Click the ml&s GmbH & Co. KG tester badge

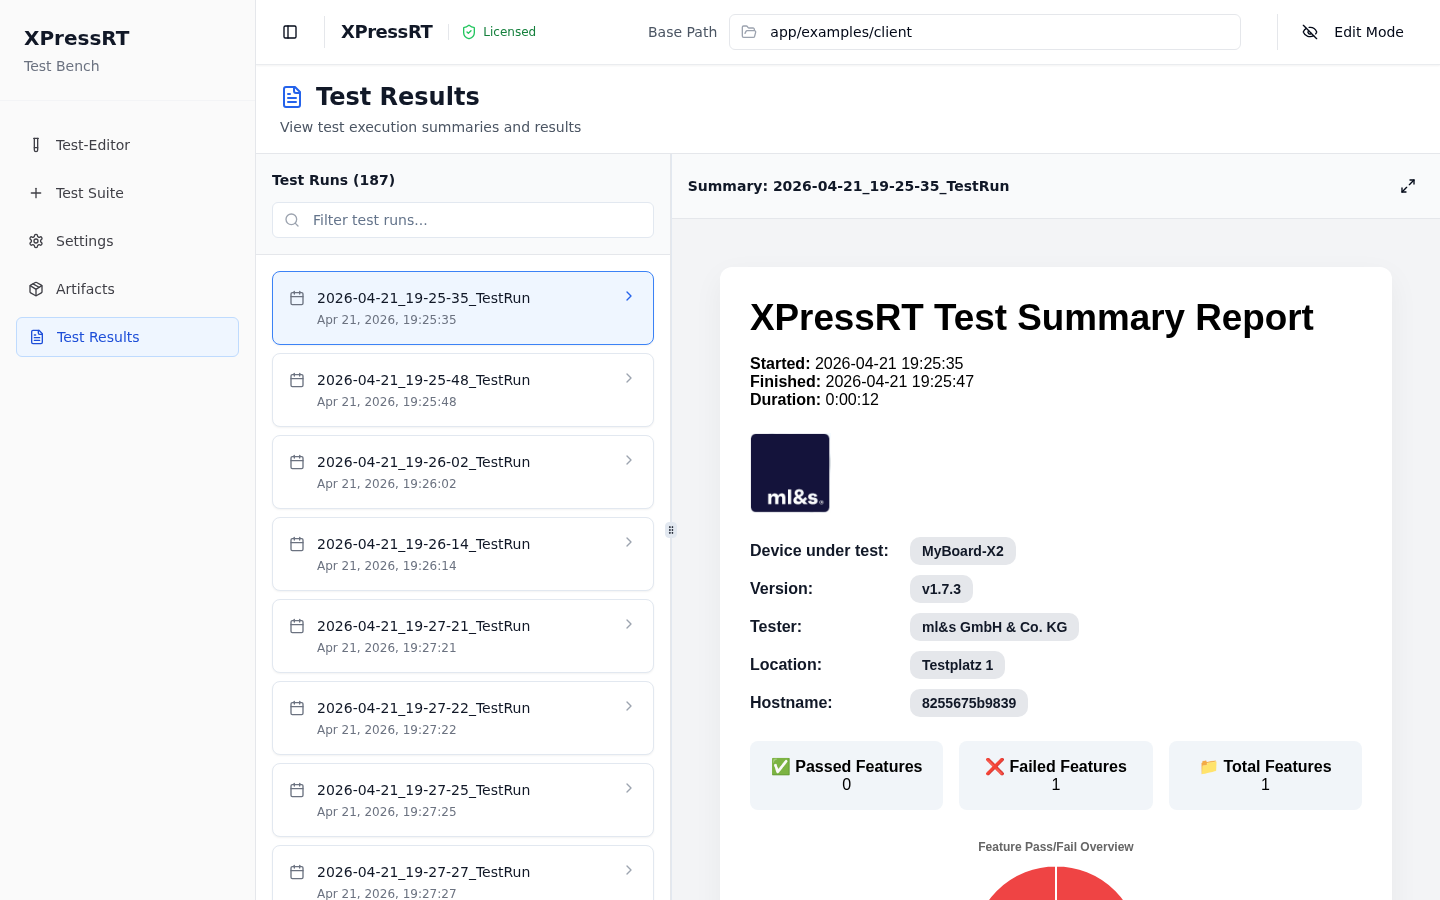click(994, 627)
